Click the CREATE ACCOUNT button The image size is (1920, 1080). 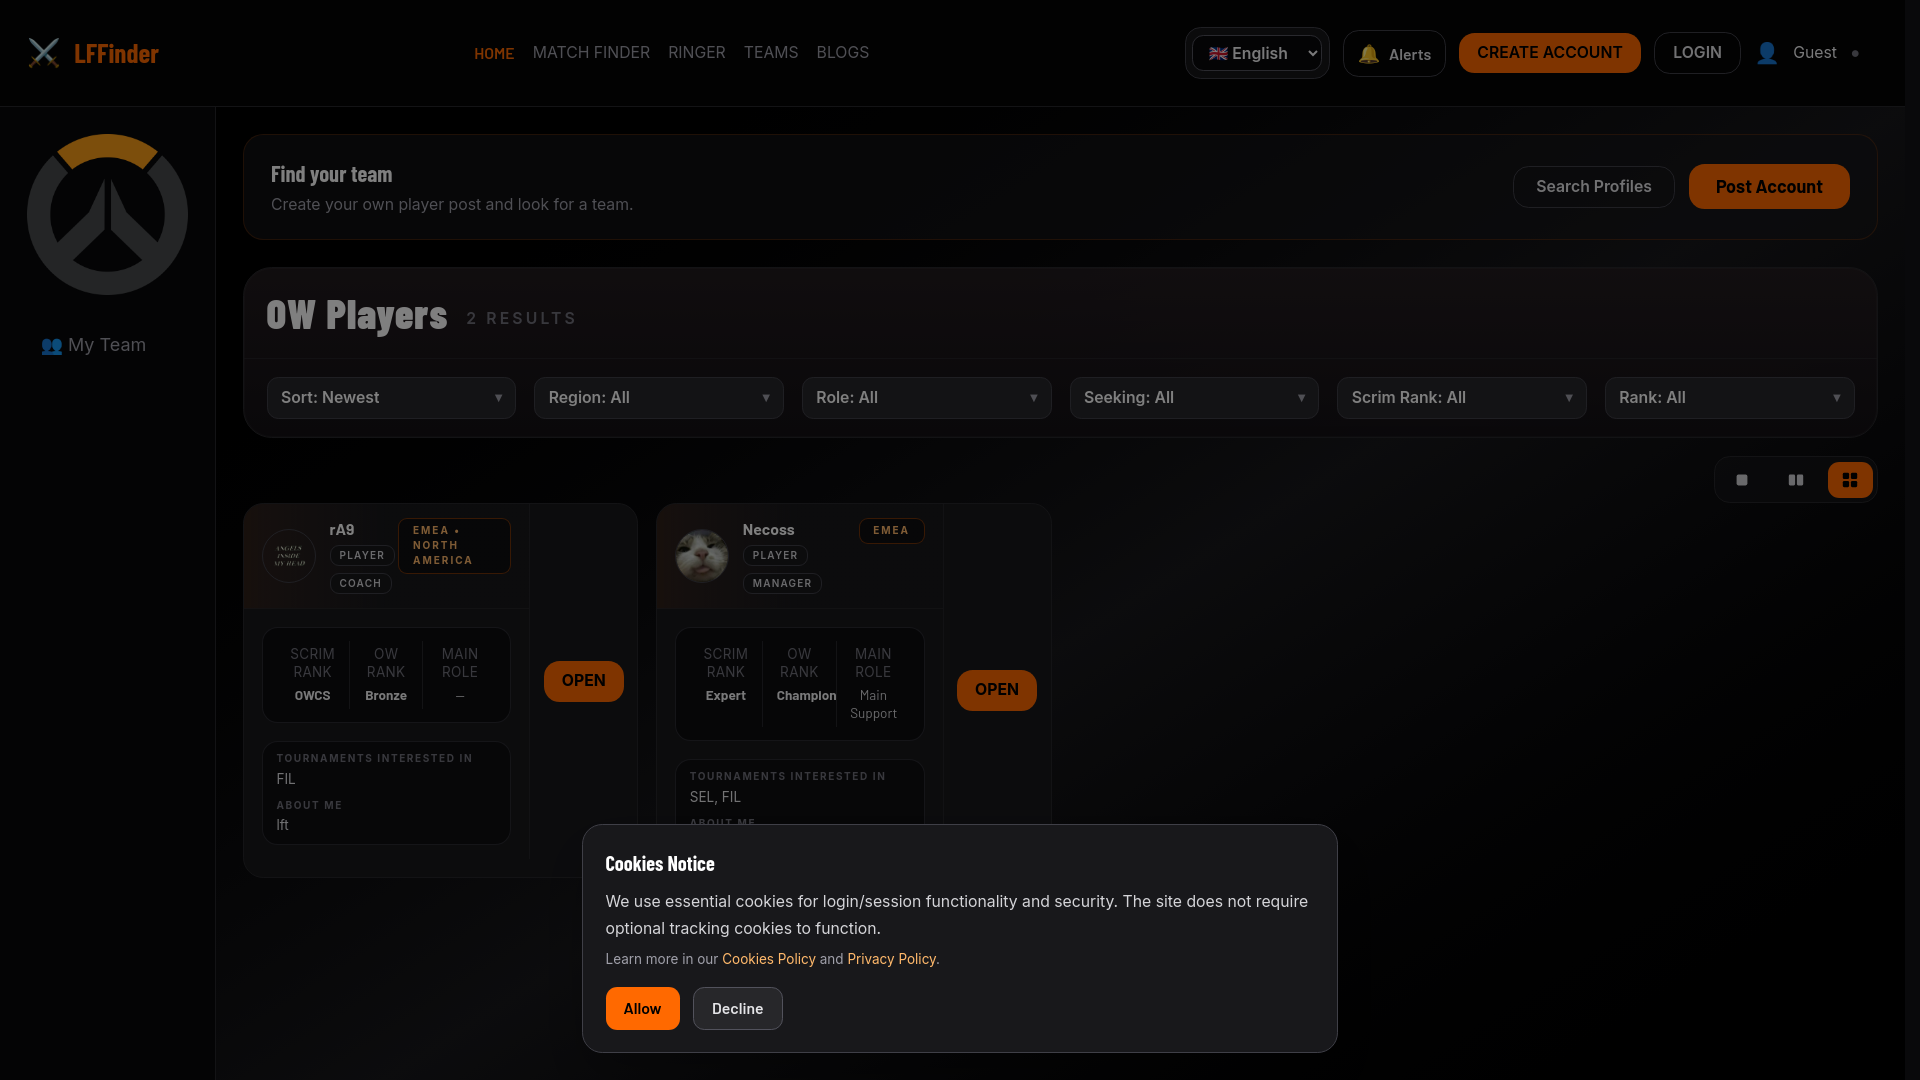[x=1550, y=53]
